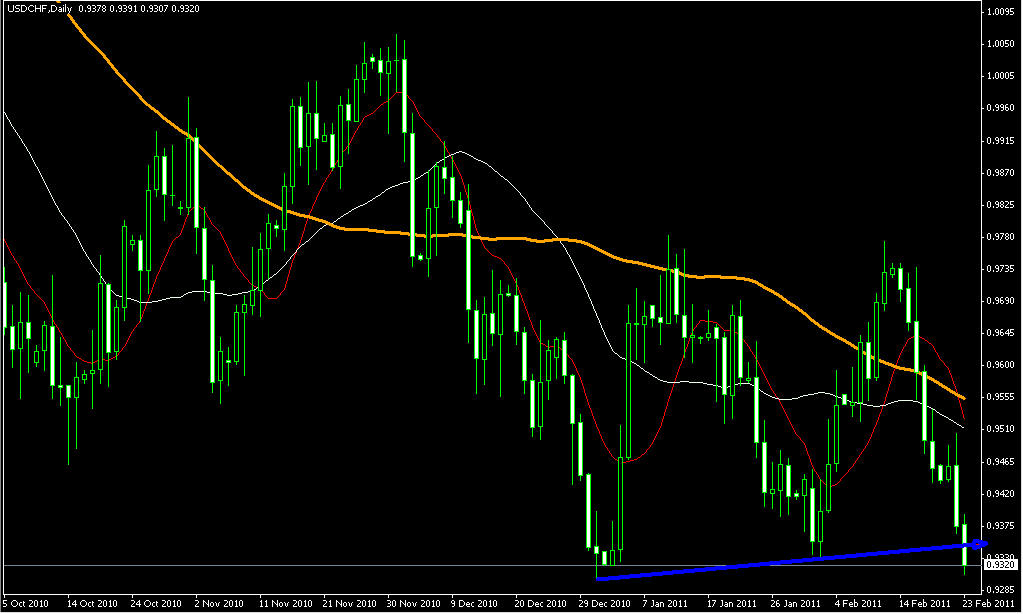This screenshot has width=1023, height=614.
Task: Select the 23 Feb 2011 date label
Action: (x=990, y=604)
